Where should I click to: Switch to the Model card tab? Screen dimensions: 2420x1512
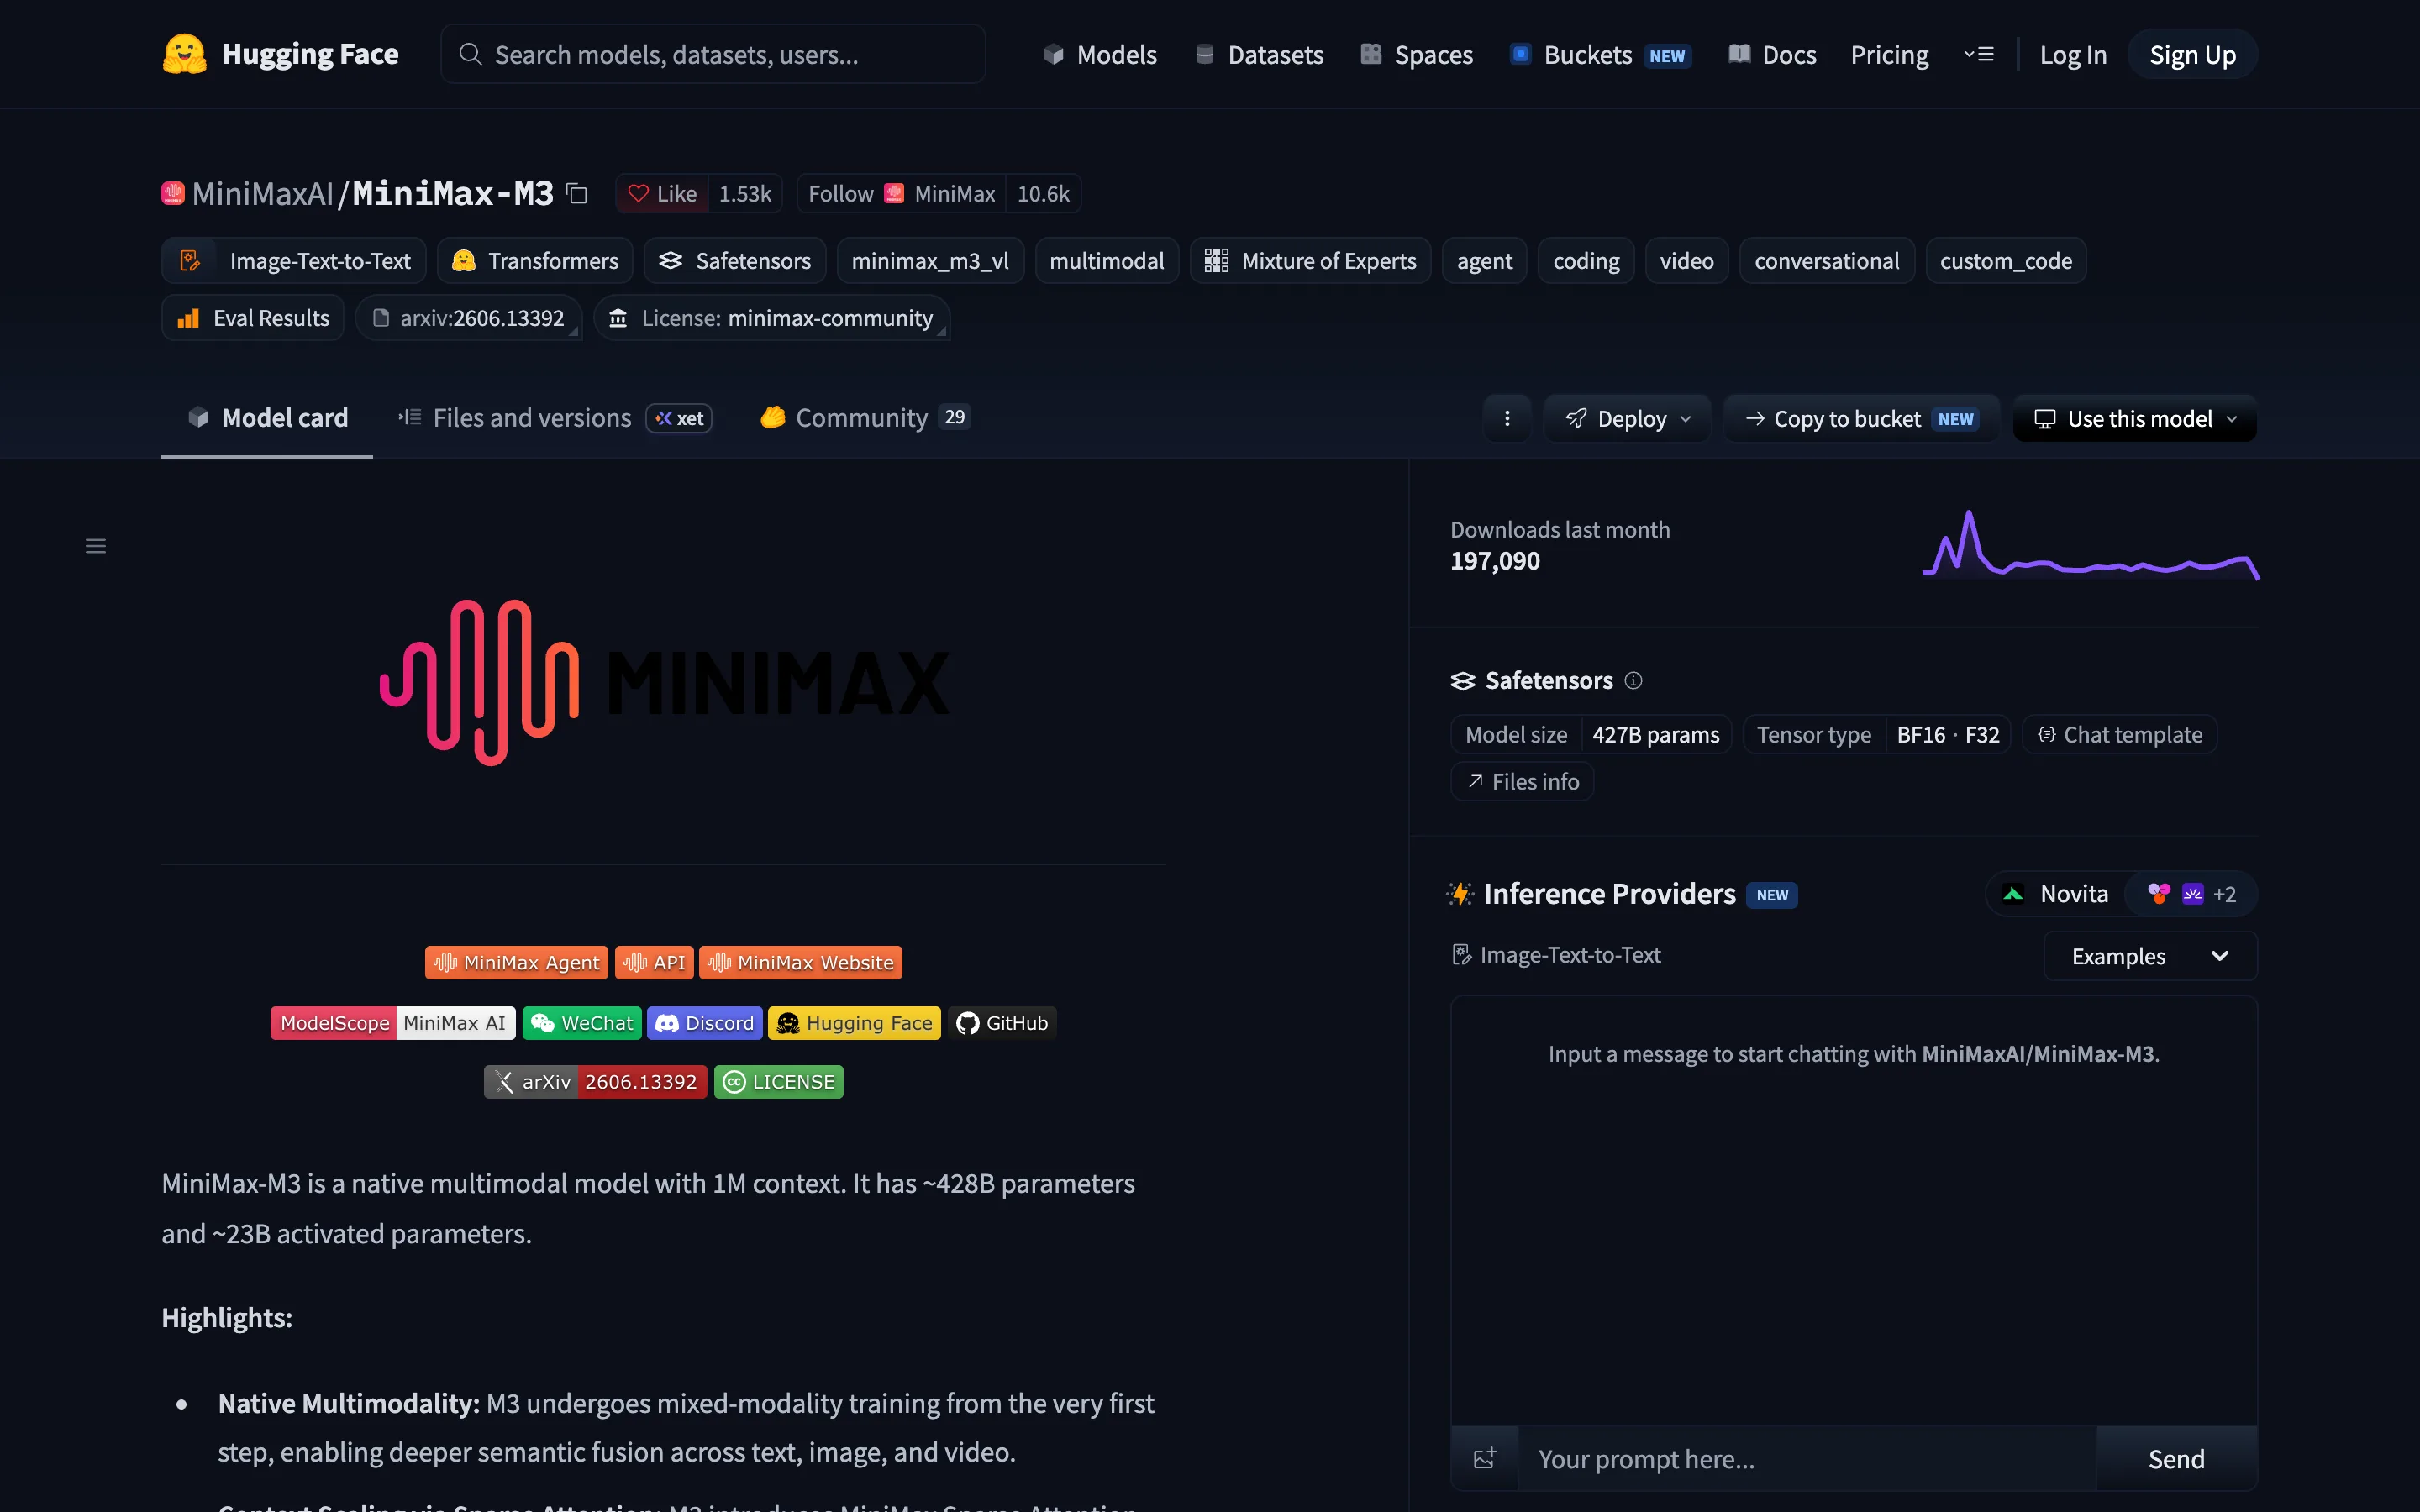tap(267, 418)
